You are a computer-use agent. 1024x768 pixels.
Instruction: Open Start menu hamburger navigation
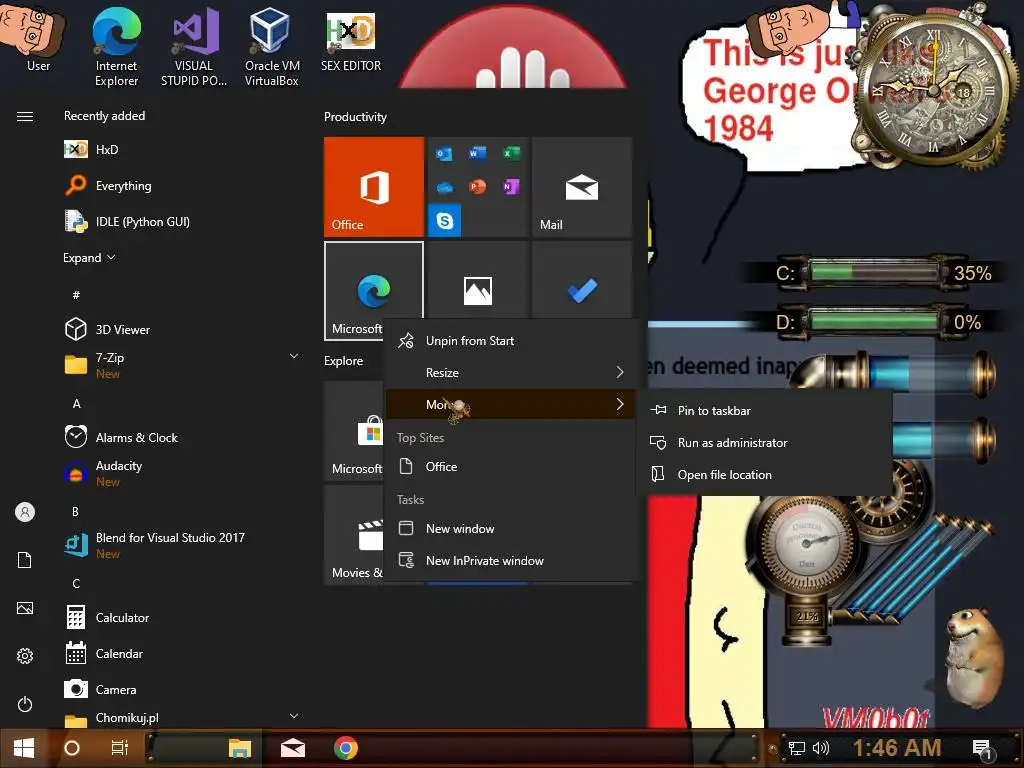[25, 116]
